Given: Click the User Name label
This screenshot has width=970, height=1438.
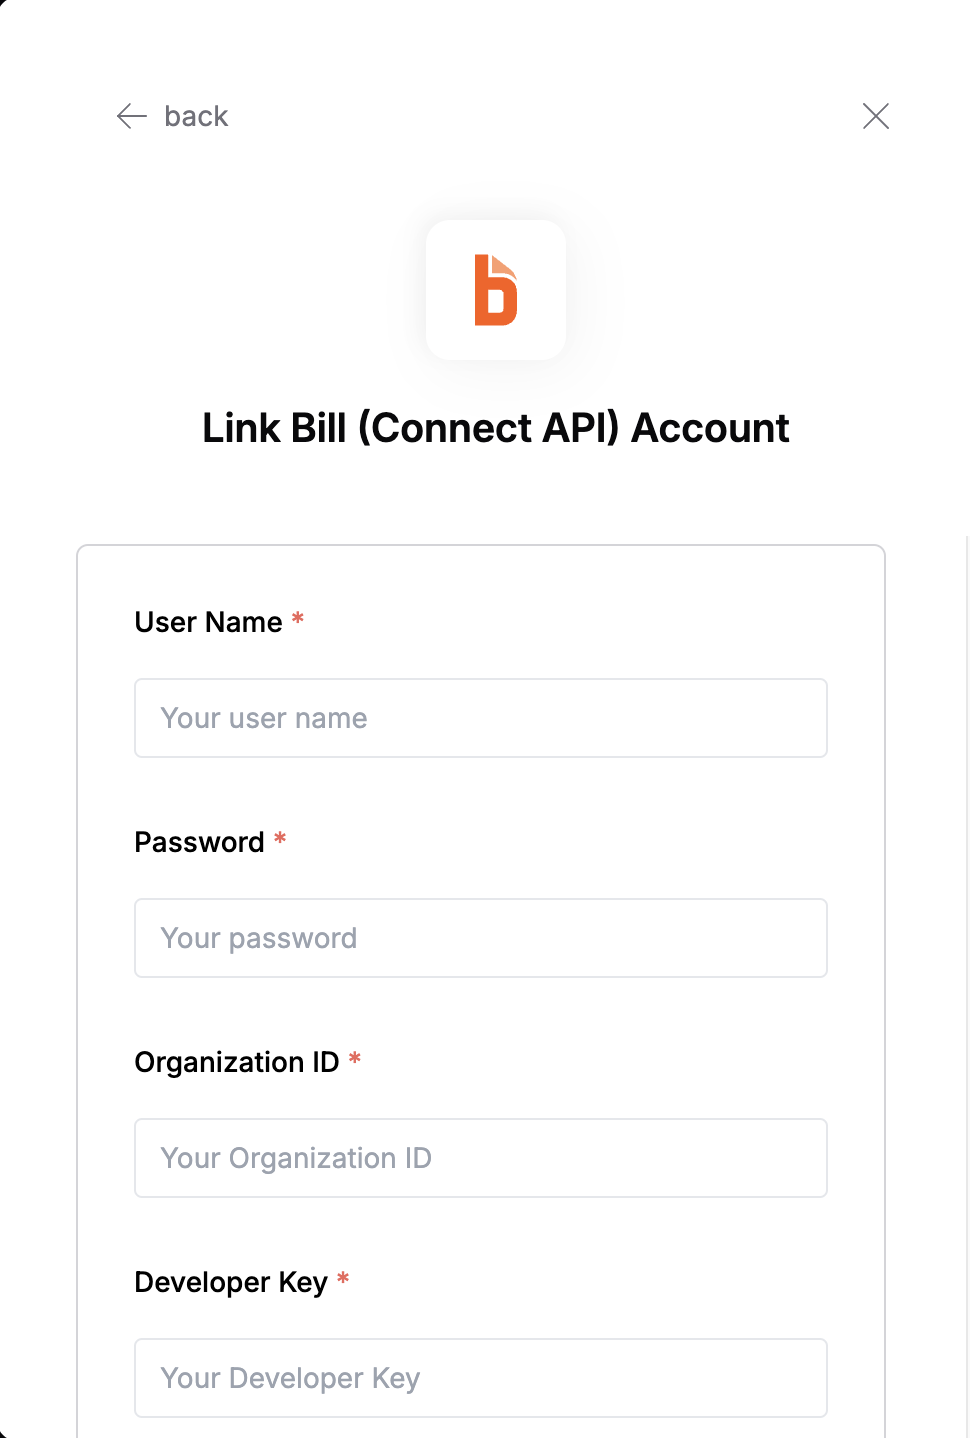Looking at the screenshot, I should click(x=208, y=622).
